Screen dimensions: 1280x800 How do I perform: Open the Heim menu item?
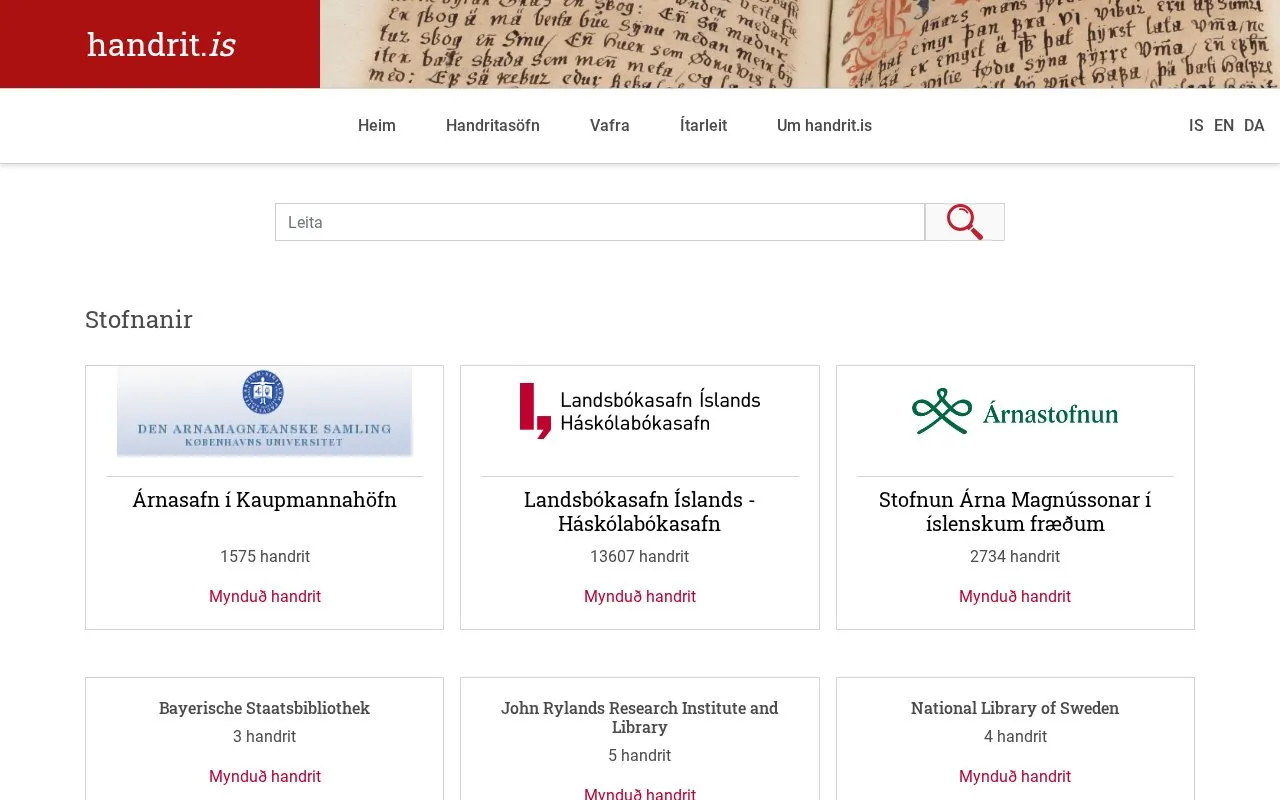[x=377, y=125]
